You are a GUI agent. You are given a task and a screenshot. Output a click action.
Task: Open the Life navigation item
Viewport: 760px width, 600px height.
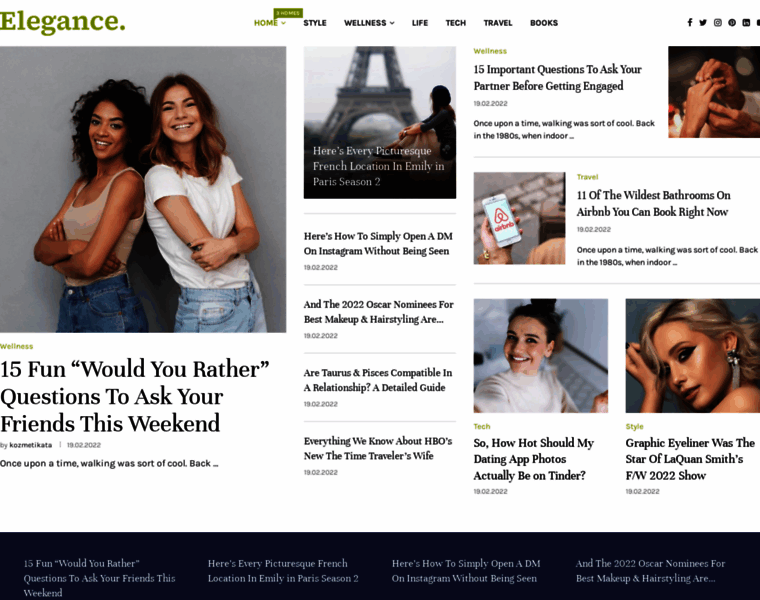point(420,23)
